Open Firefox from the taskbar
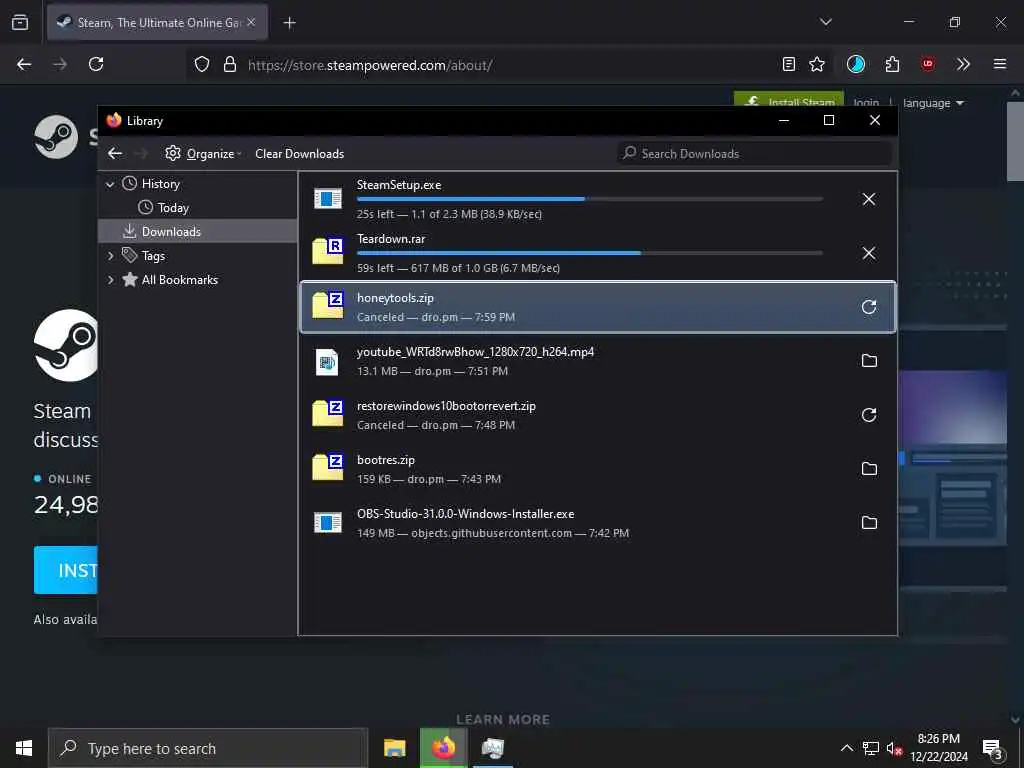 [443, 748]
